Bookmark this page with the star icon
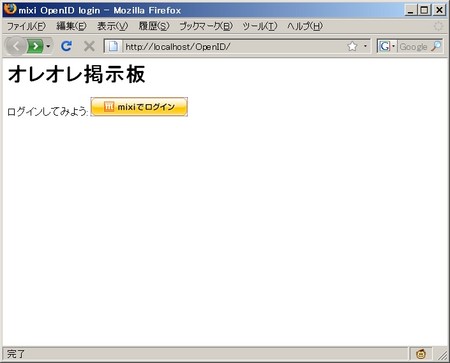Screen dimensions: 450x363 coord(352,46)
